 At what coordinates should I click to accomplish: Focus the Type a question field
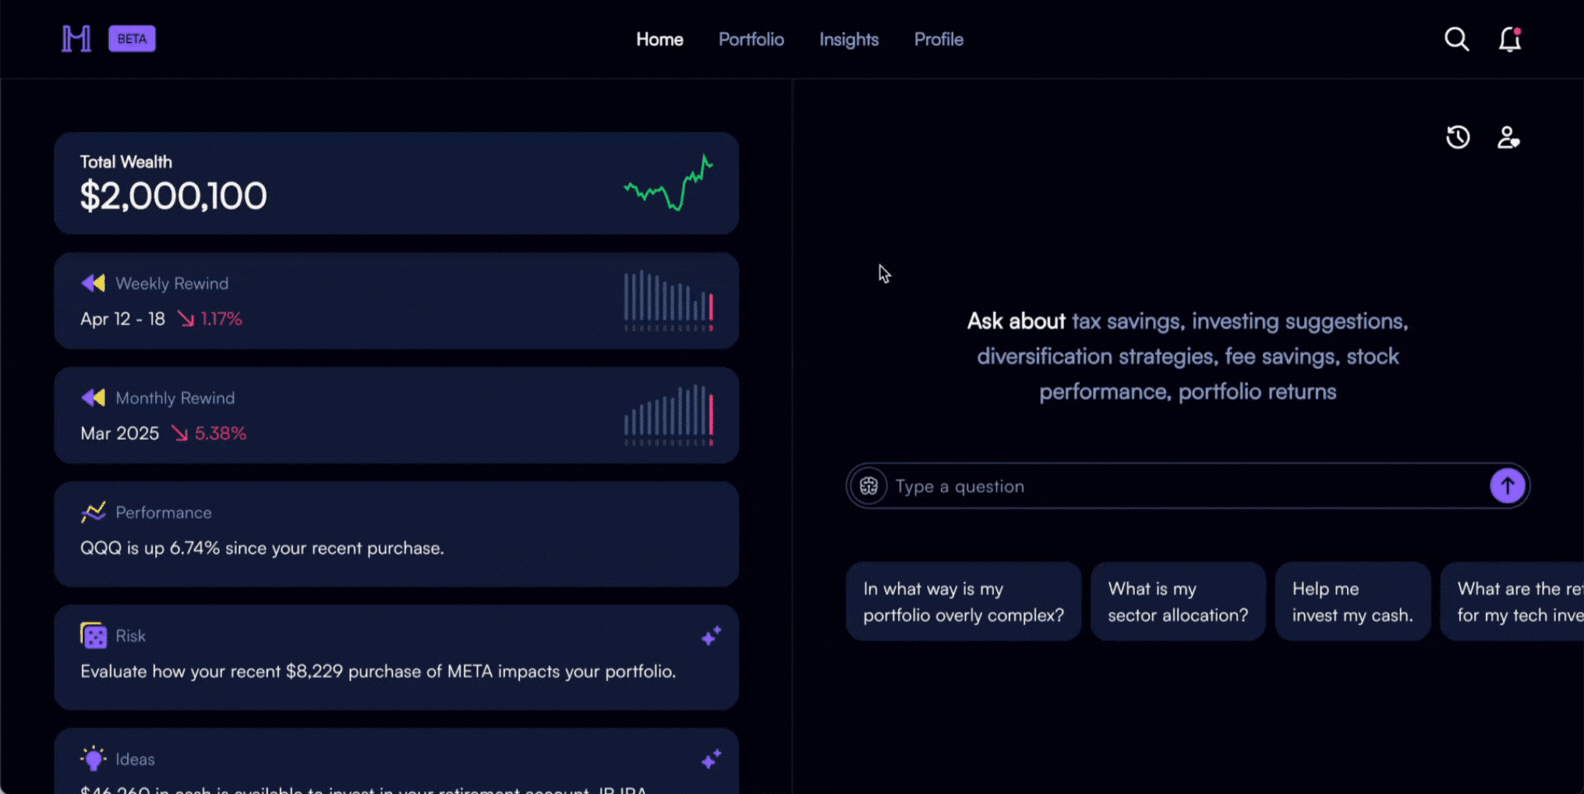tap(1188, 486)
